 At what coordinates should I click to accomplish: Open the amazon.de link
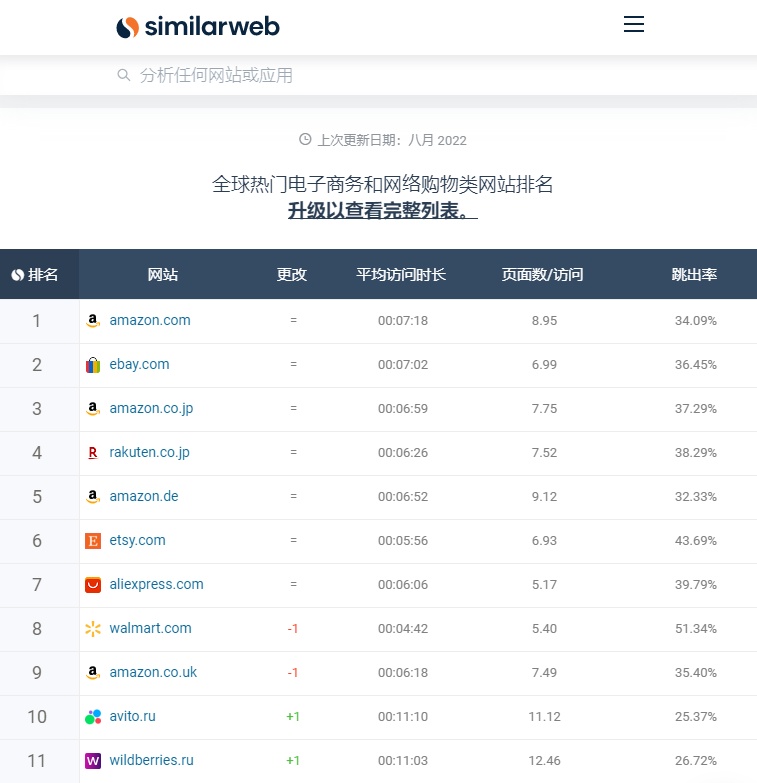pyautogui.click(x=144, y=496)
